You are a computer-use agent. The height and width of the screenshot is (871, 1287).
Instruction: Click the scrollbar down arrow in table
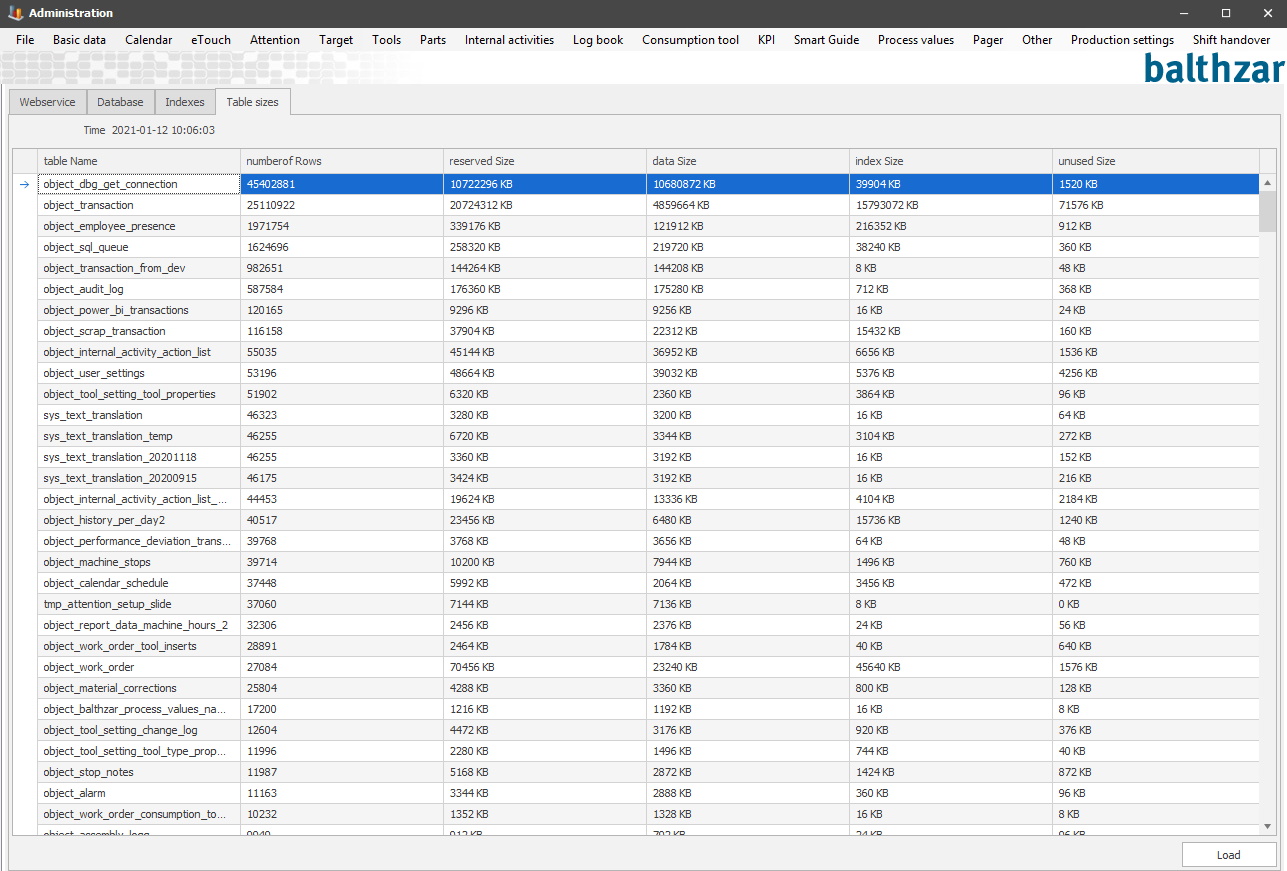tap(1268, 826)
